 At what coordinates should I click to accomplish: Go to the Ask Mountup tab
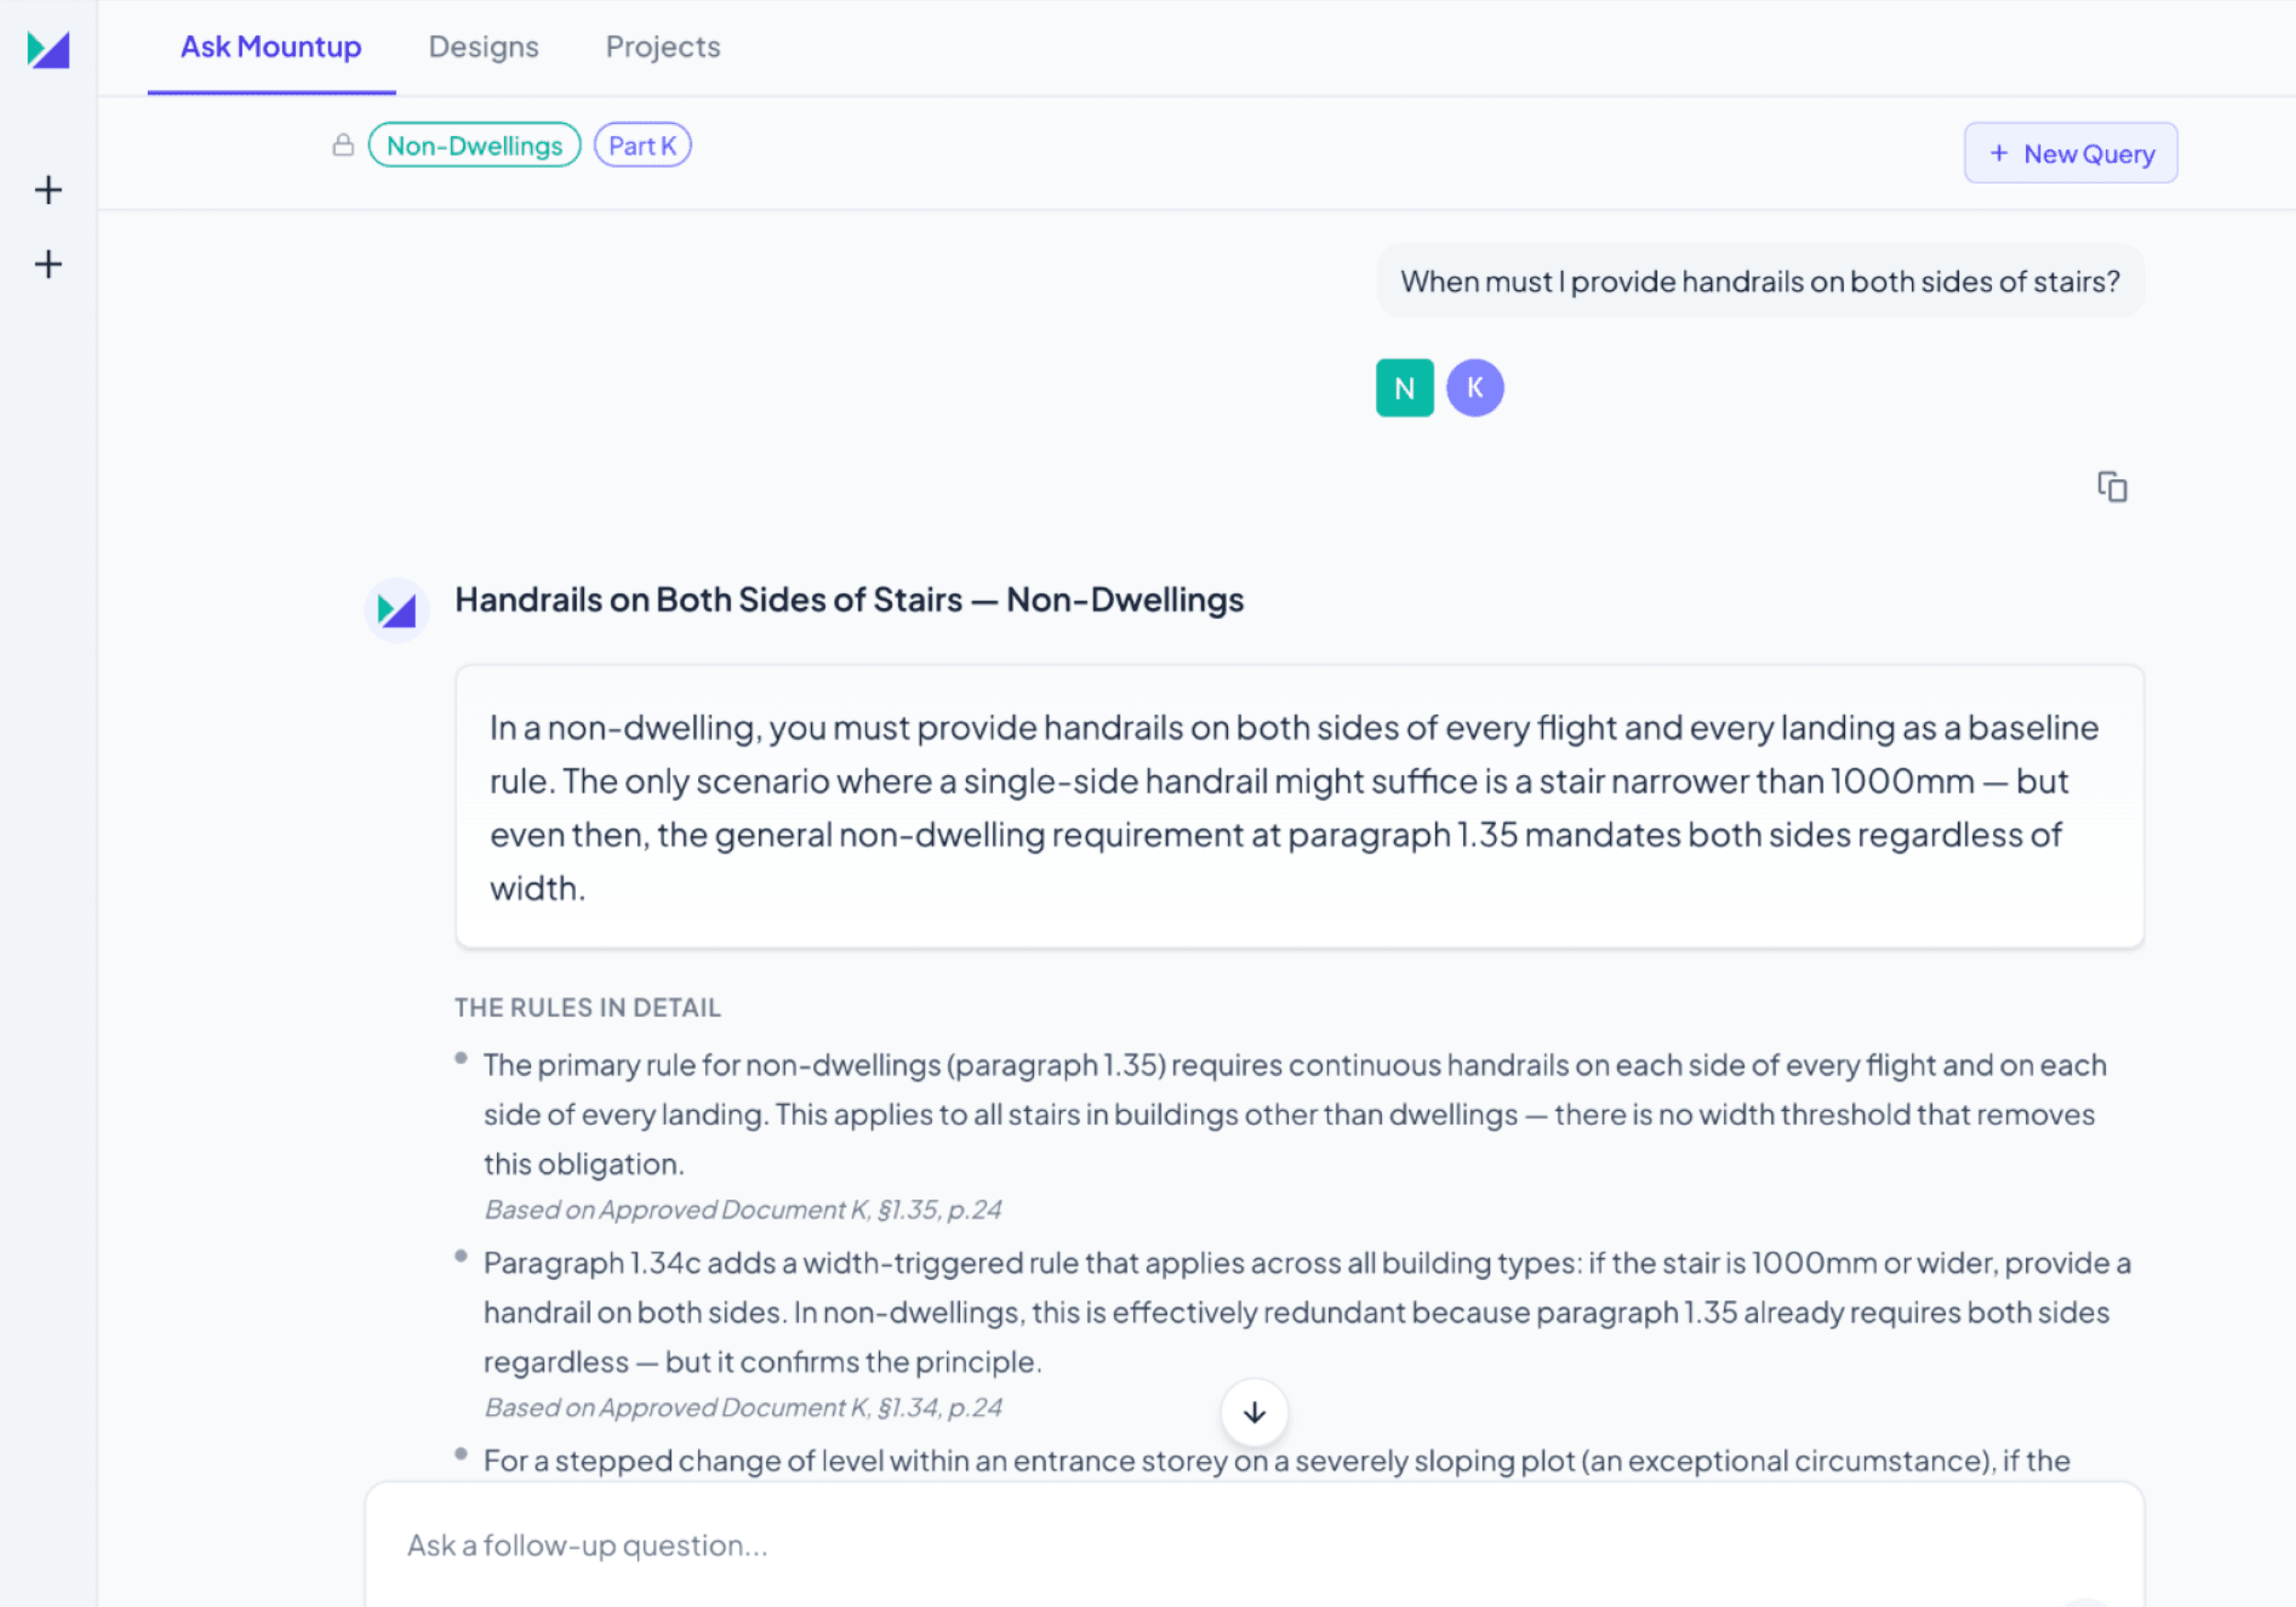[x=271, y=47]
